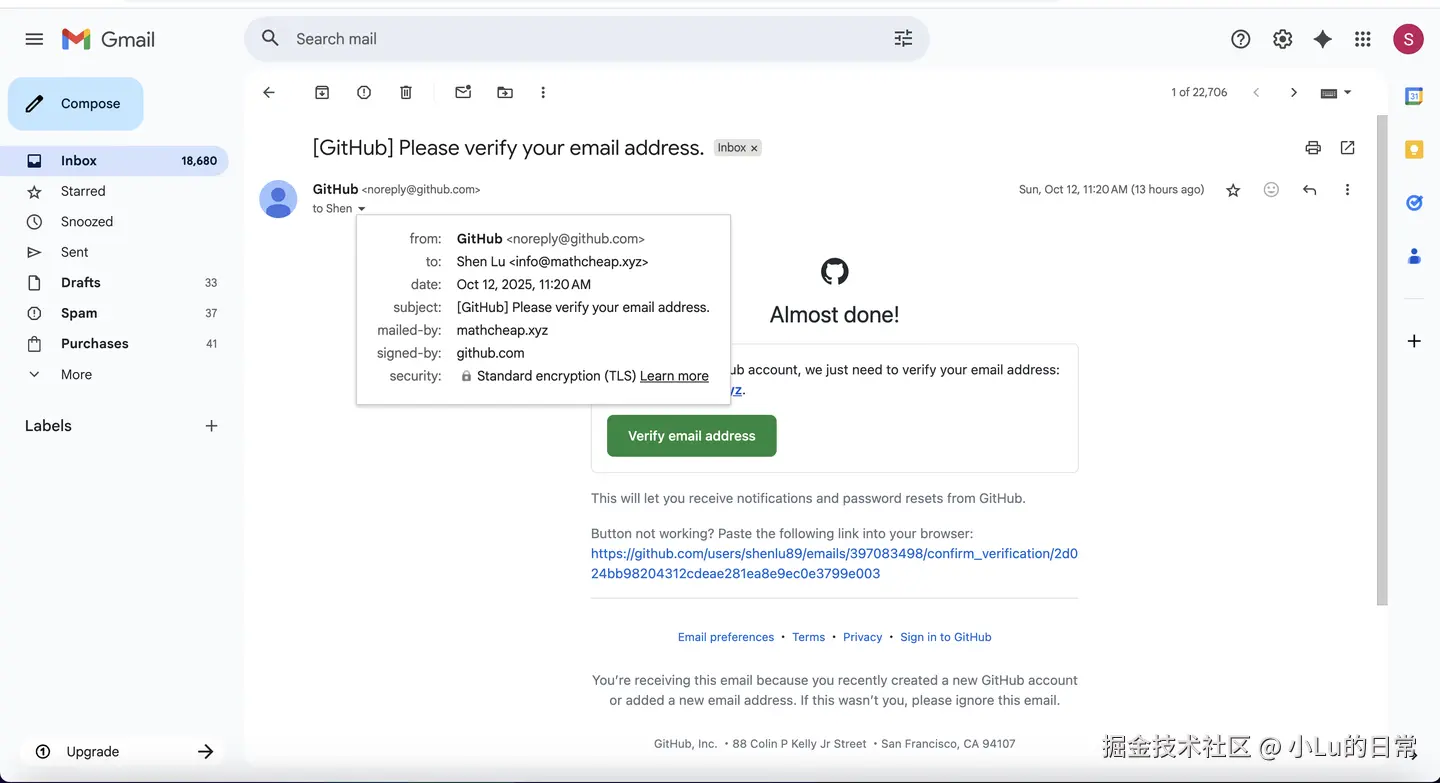Remove the Inbox label tag
The image size is (1440, 783).
coord(755,148)
